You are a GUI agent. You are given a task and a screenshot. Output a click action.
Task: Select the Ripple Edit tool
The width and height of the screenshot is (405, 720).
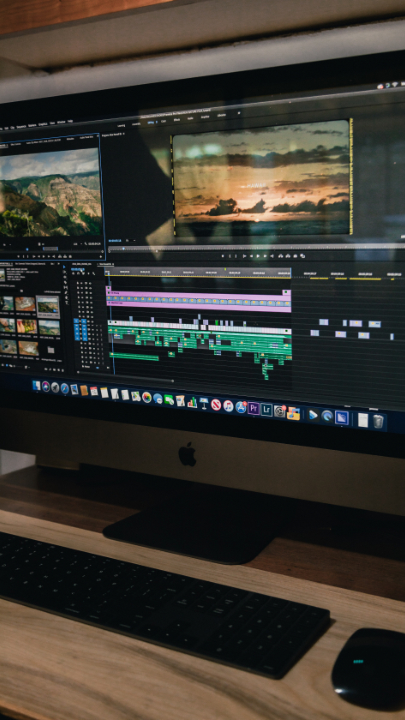click(65, 277)
